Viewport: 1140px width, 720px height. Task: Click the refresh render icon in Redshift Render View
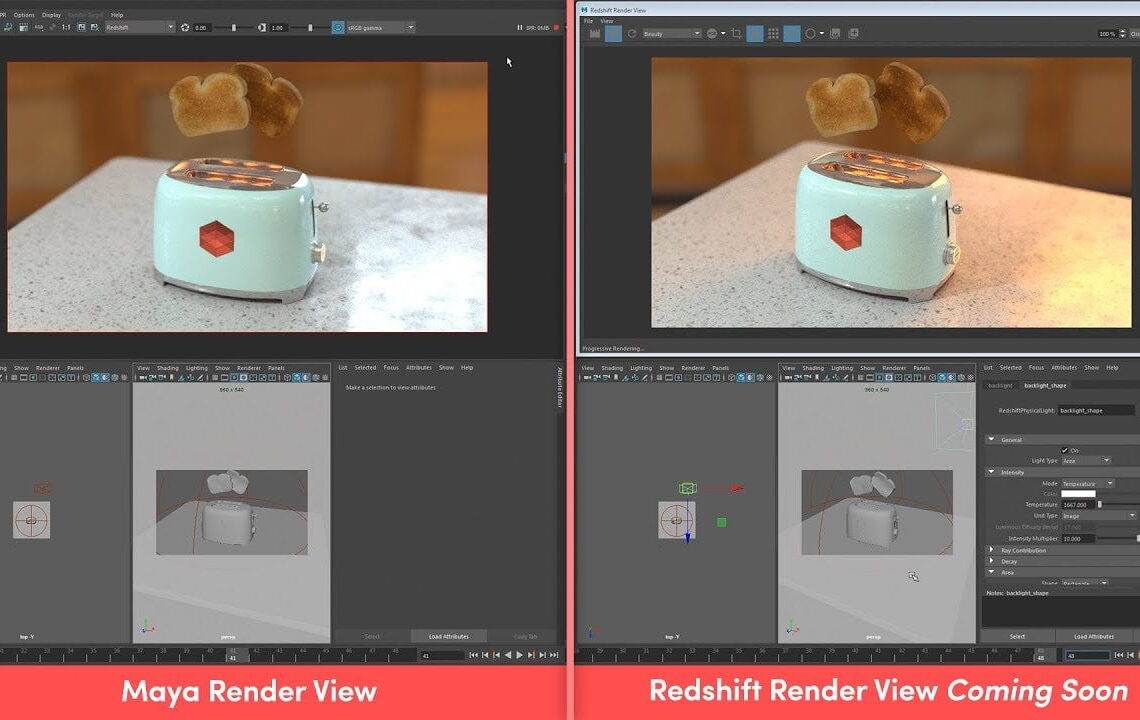click(631, 32)
